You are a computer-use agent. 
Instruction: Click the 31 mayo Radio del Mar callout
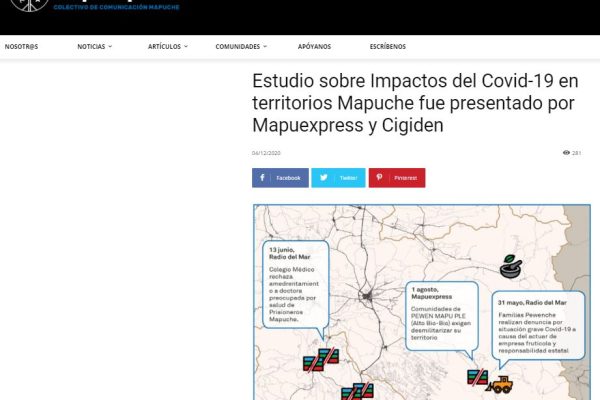538,325
